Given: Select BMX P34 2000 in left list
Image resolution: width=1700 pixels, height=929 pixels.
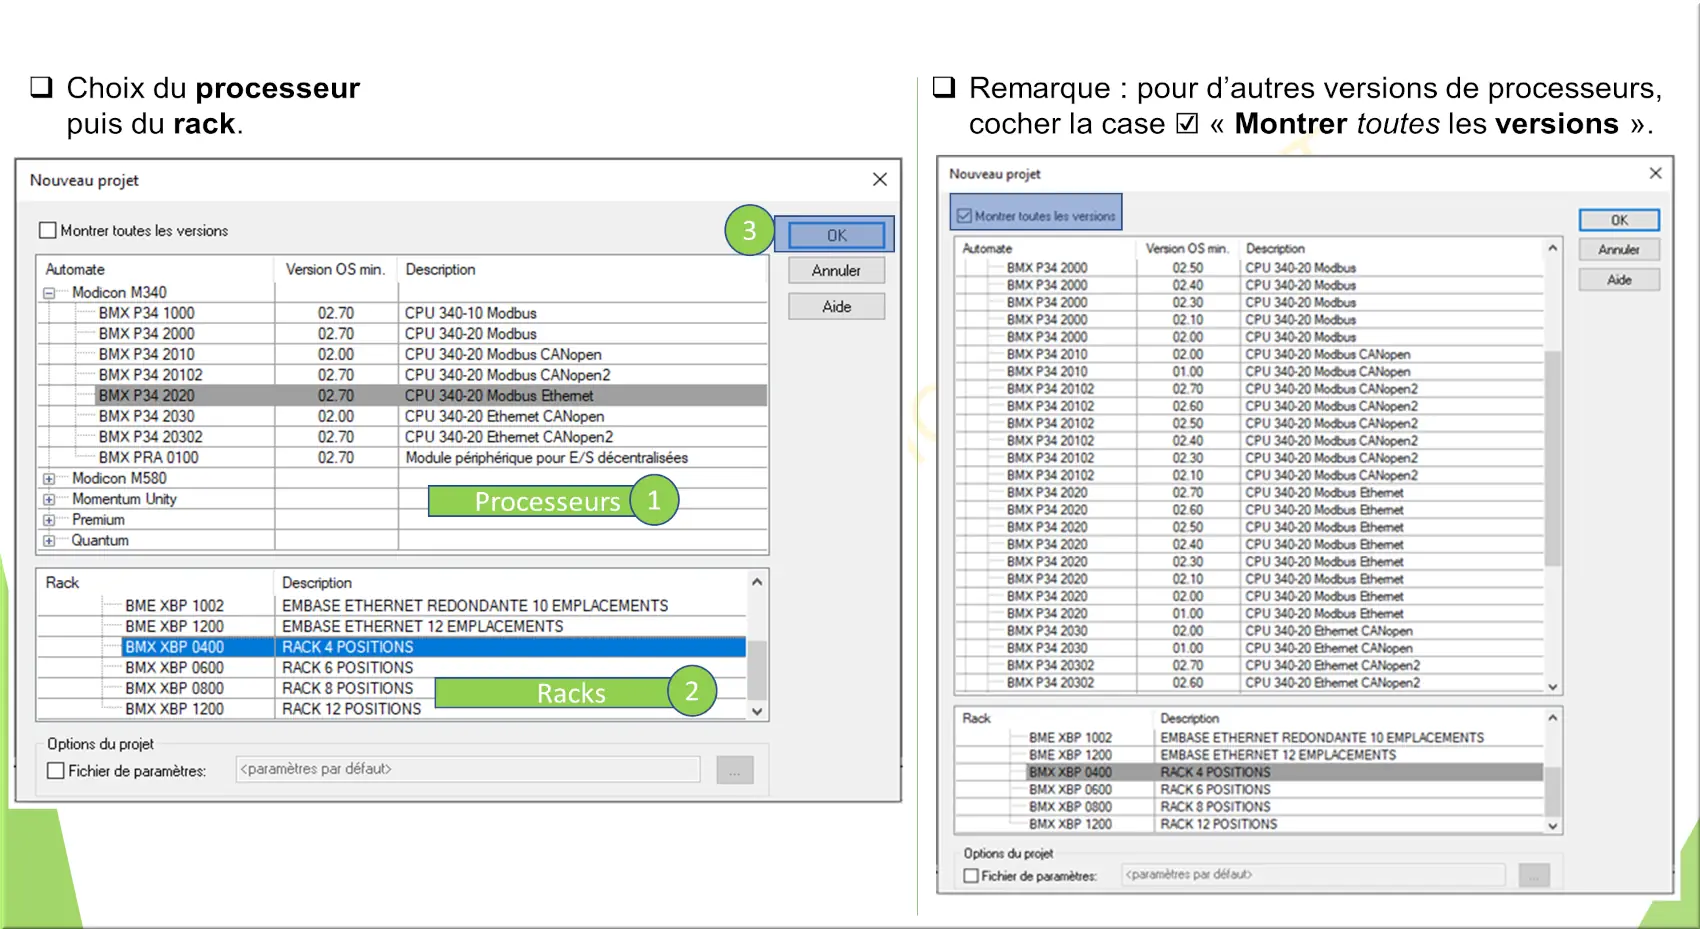Looking at the screenshot, I should click(x=146, y=333).
